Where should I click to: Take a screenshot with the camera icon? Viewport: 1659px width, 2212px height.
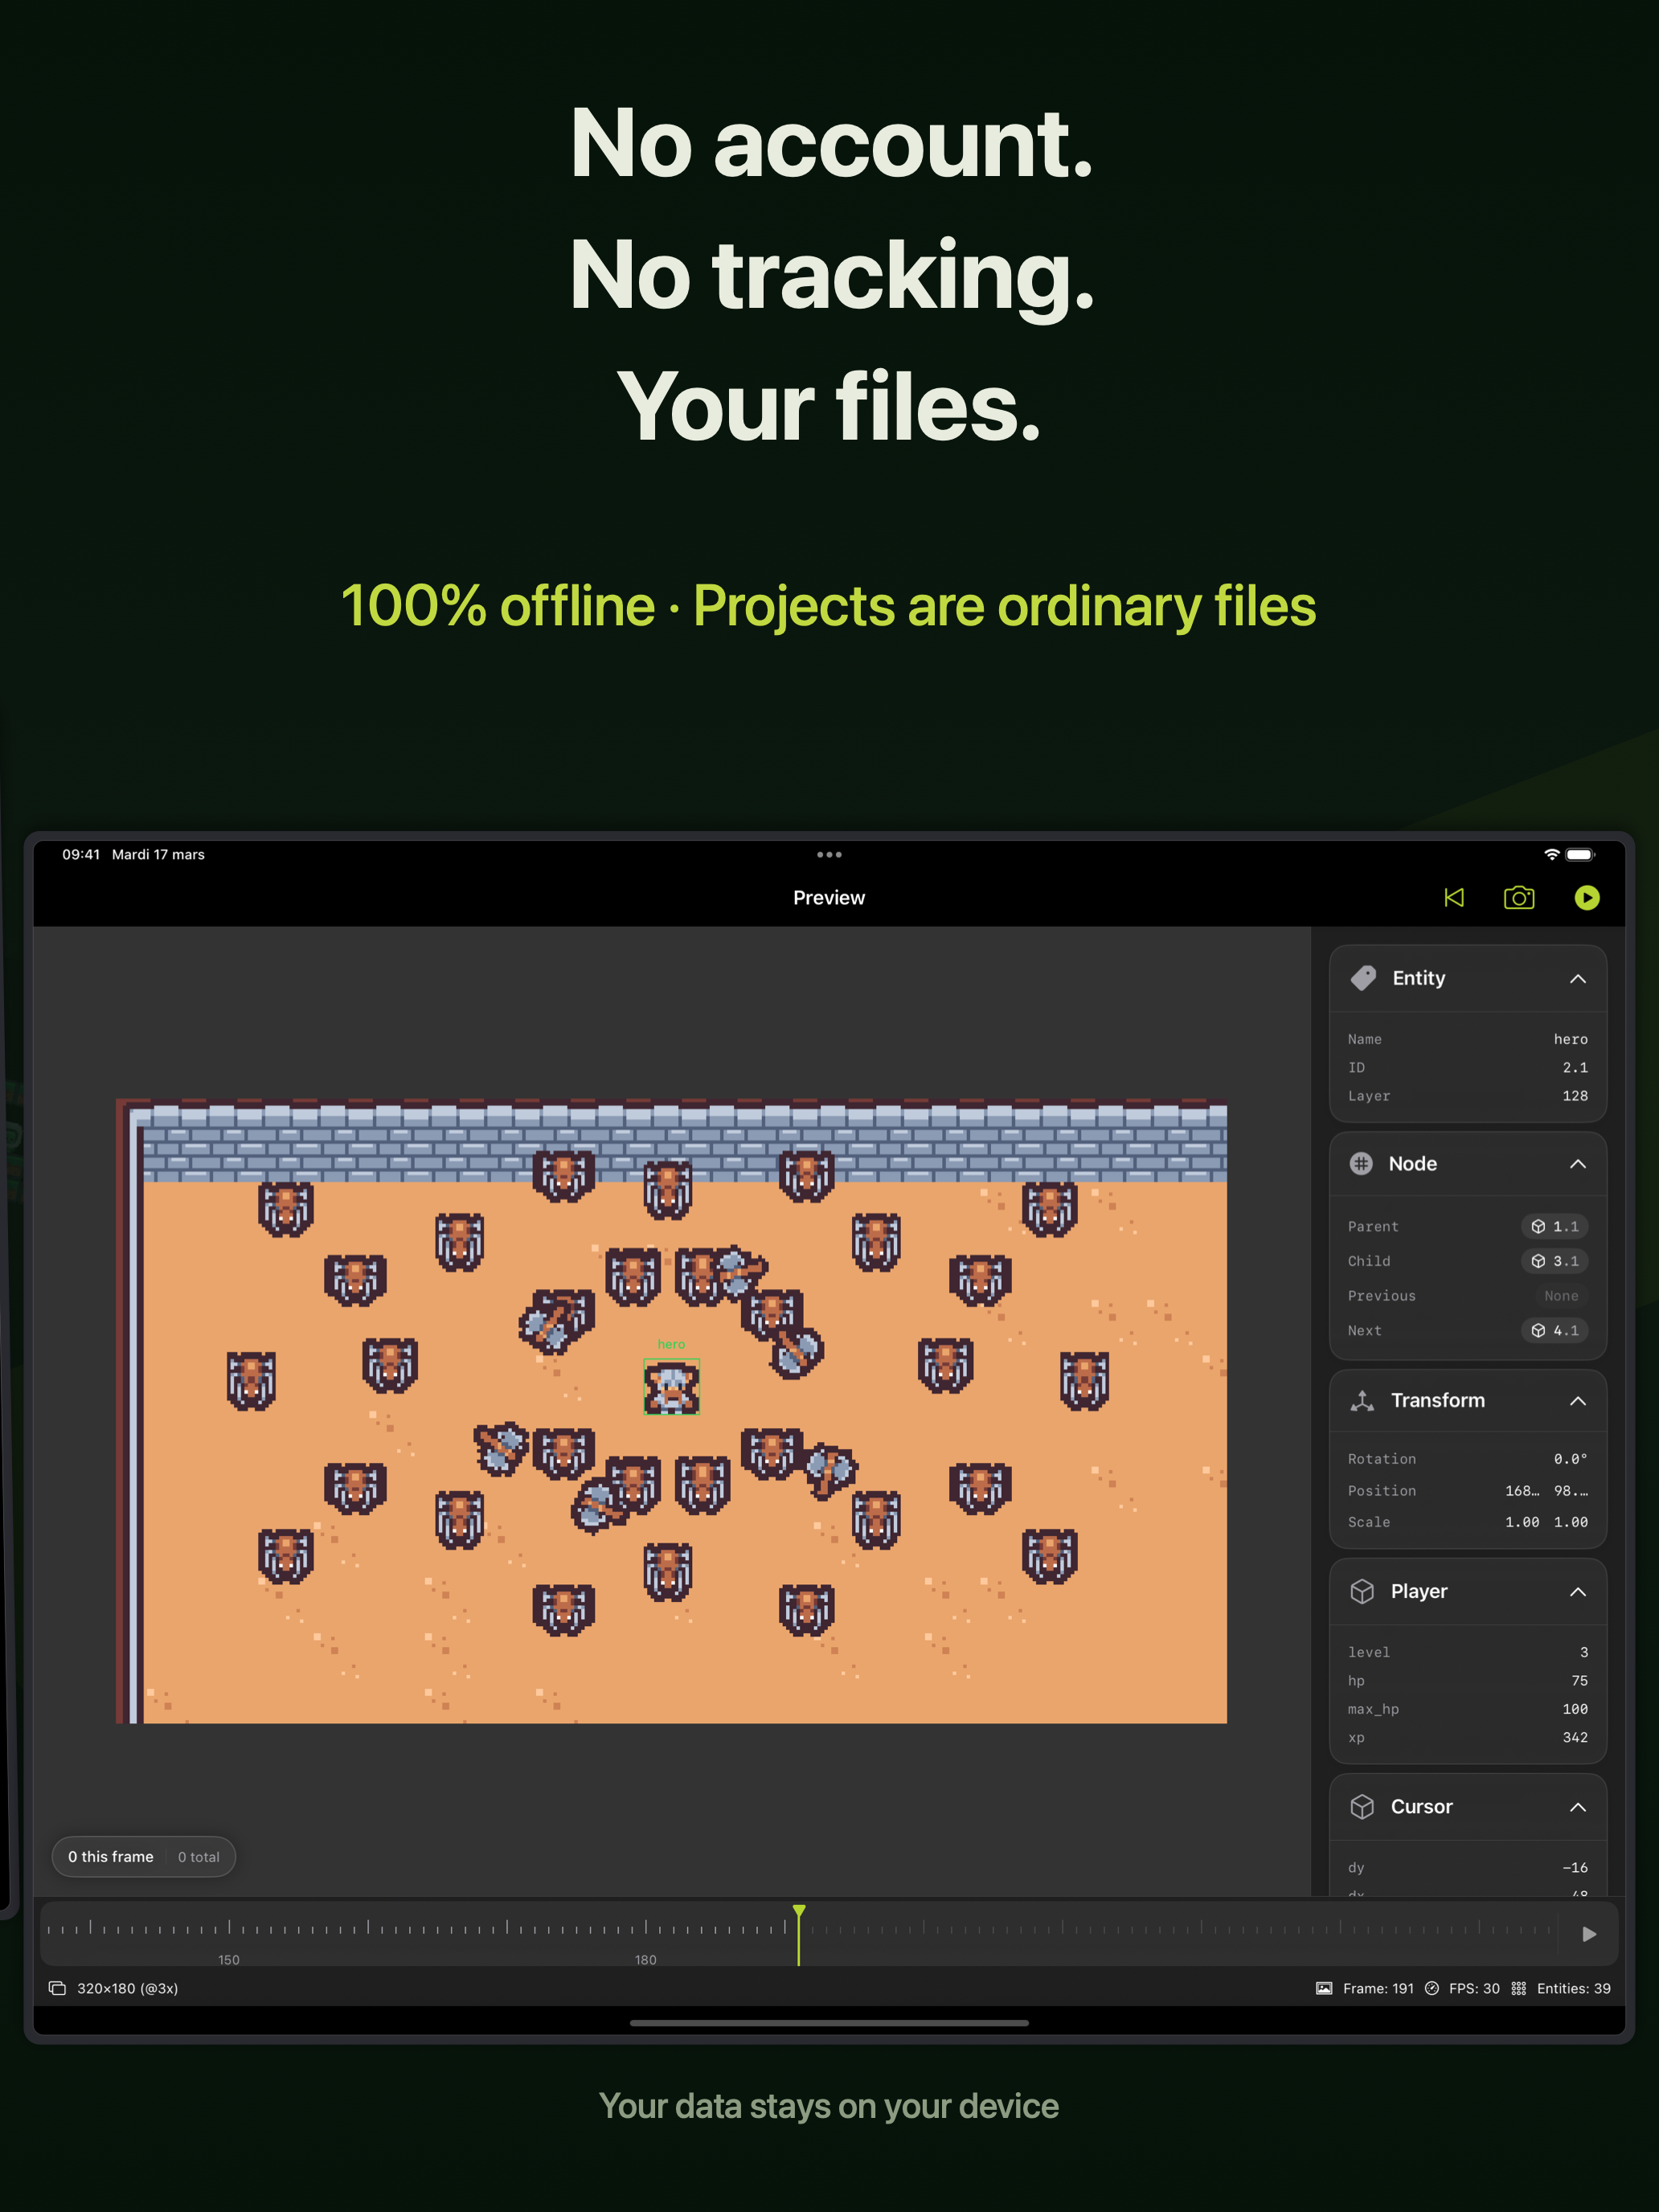click(x=1519, y=897)
